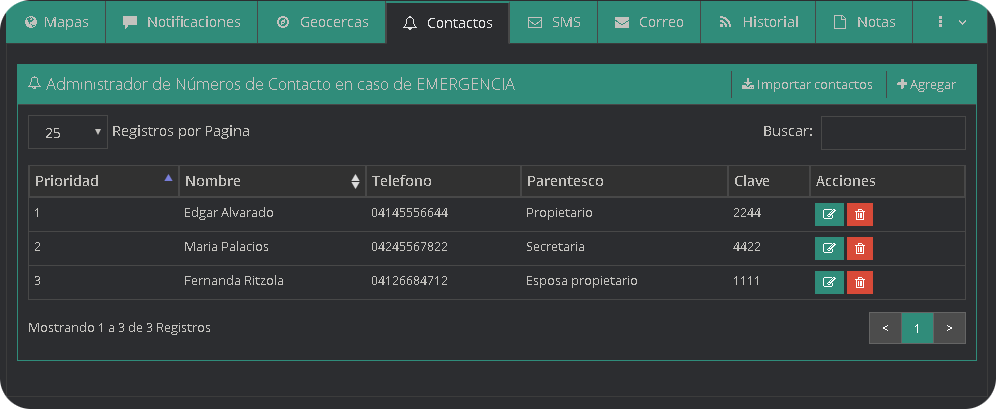
Task: Expand the more options tab menu
Action: point(951,22)
